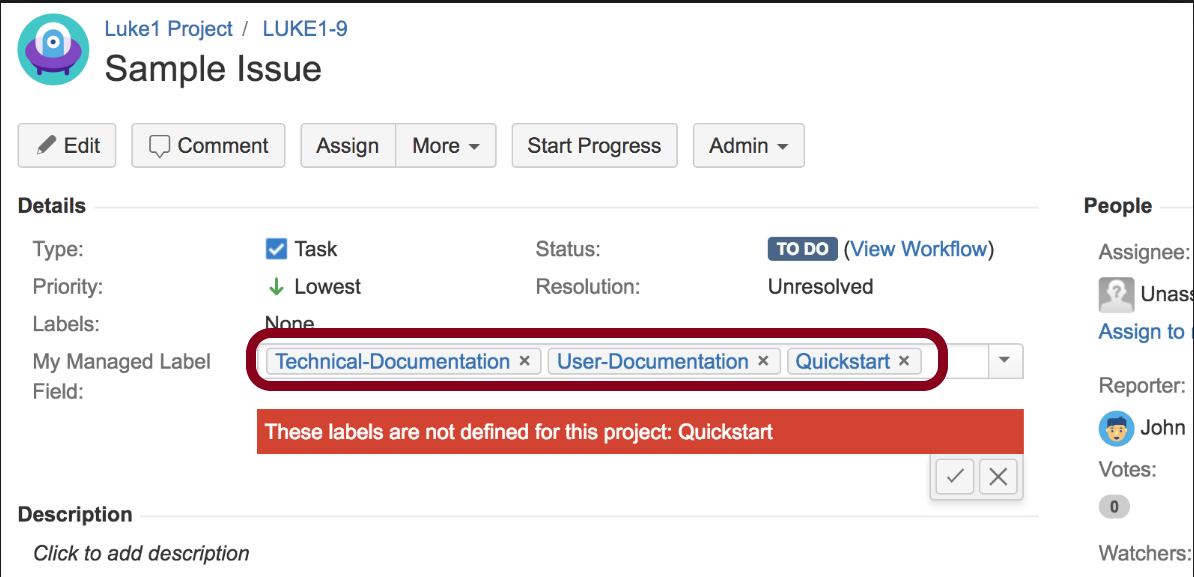Image resolution: width=1194 pixels, height=577 pixels.
Task: Click to add description text area
Action: pyautogui.click(x=141, y=553)
